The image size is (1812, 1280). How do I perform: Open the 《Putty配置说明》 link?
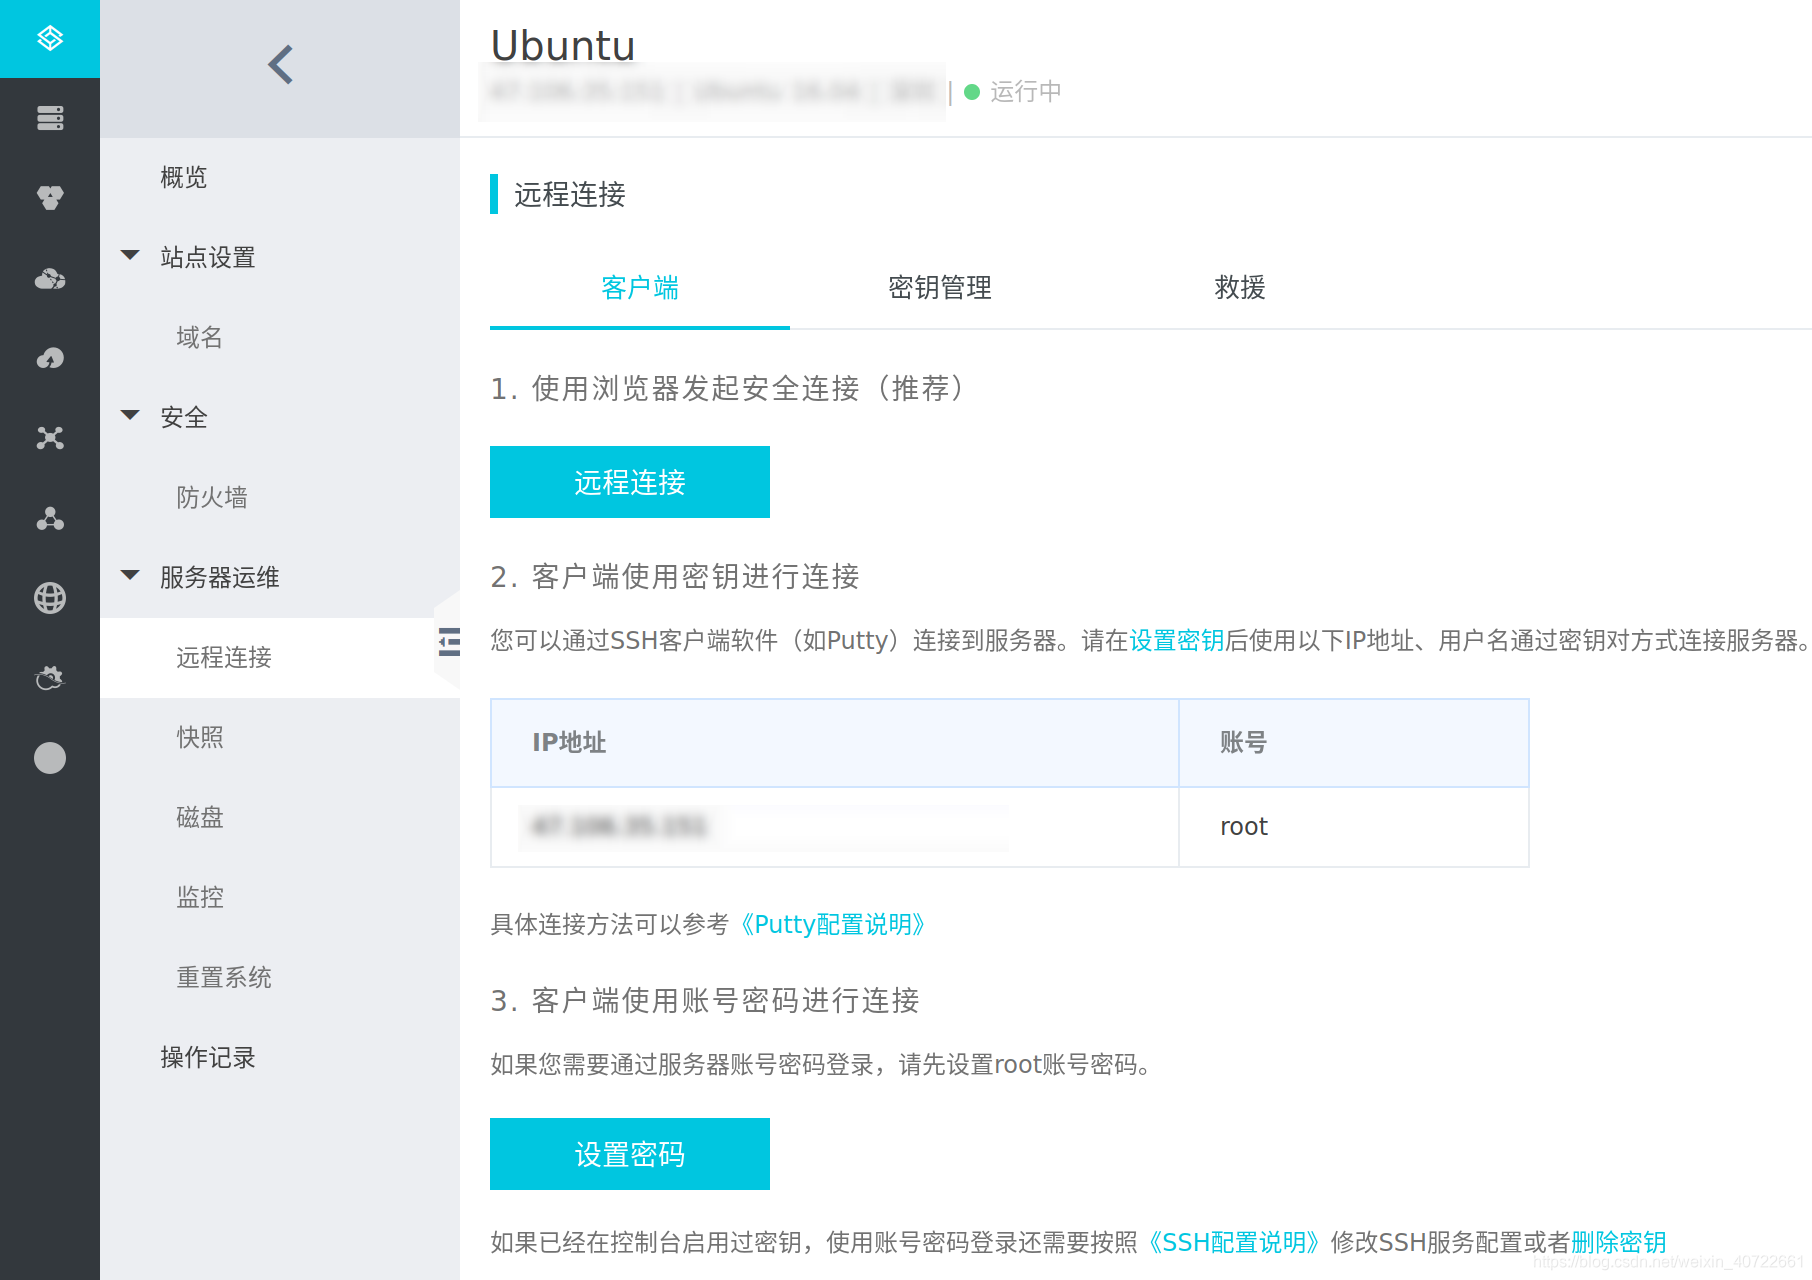pyautogui.click(x=833, y=924)
